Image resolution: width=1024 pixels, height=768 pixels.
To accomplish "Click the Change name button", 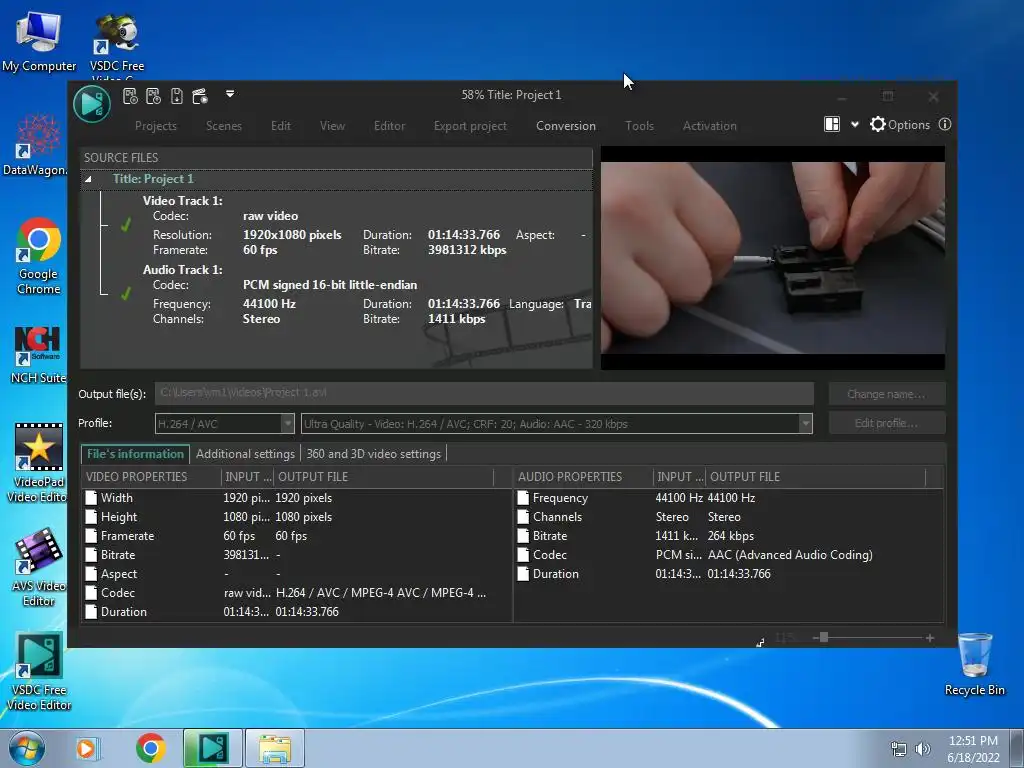I will tap(886, 394).
